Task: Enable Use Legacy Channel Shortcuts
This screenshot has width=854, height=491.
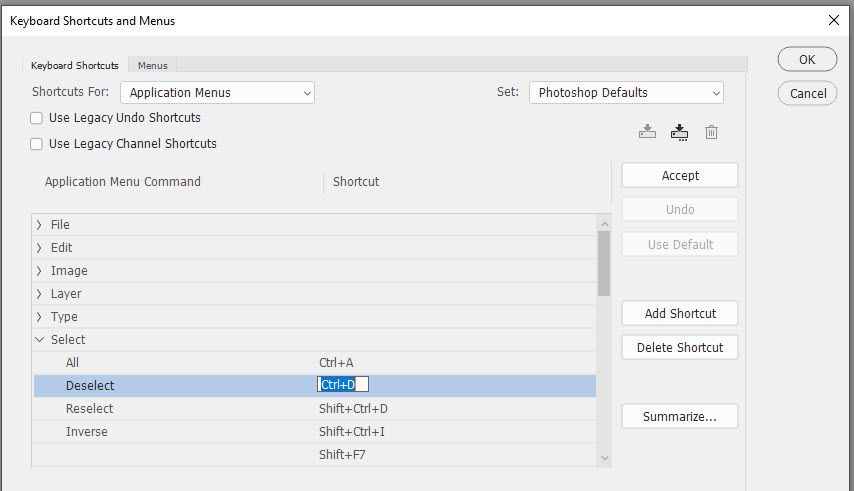Action: 36,144
